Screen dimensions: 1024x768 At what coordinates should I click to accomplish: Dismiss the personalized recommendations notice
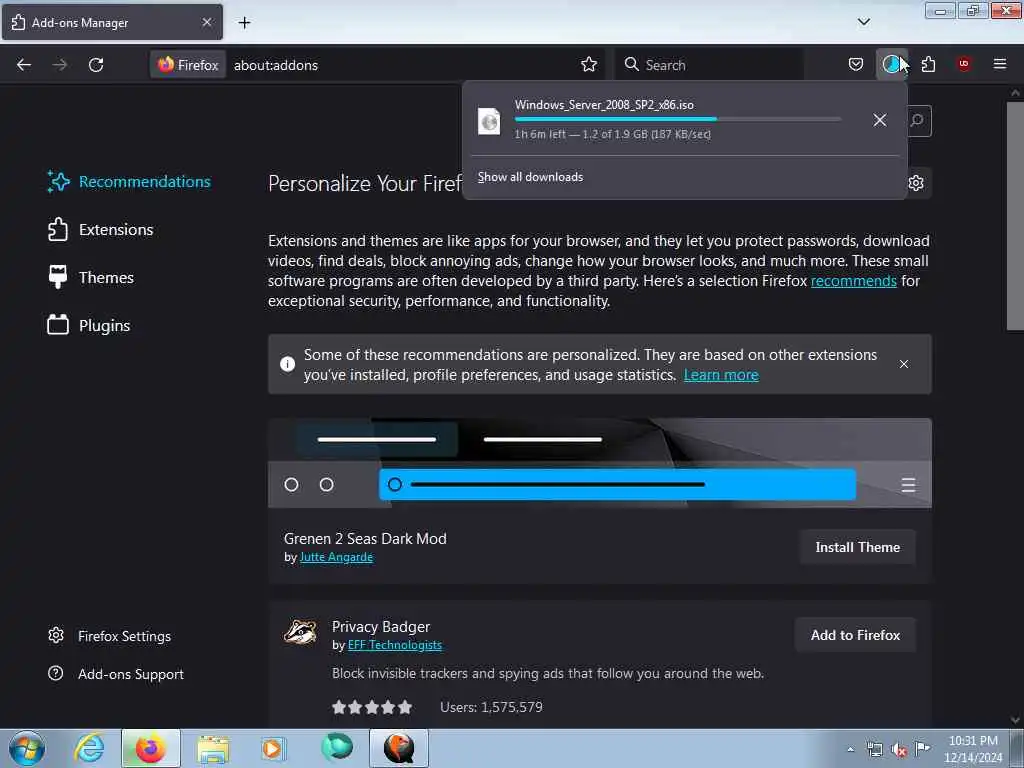[904, 364]
